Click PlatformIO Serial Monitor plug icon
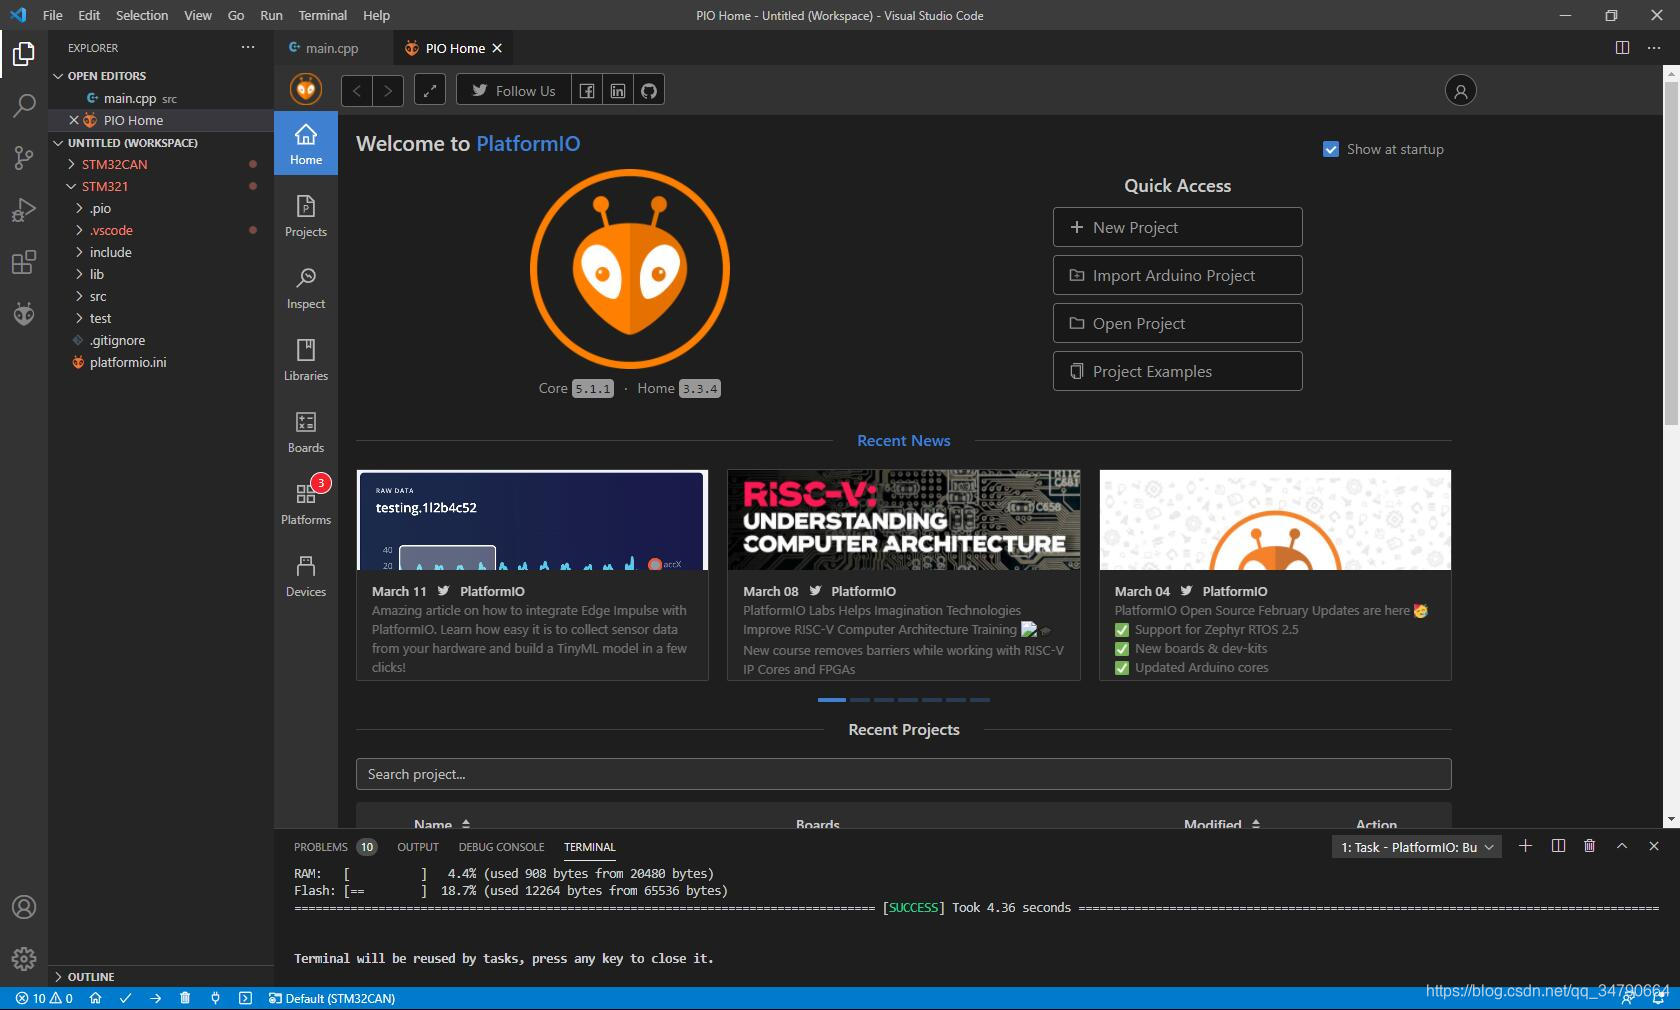The height and width of the screenshot is (1010, 1680). [x=215, y=998]
